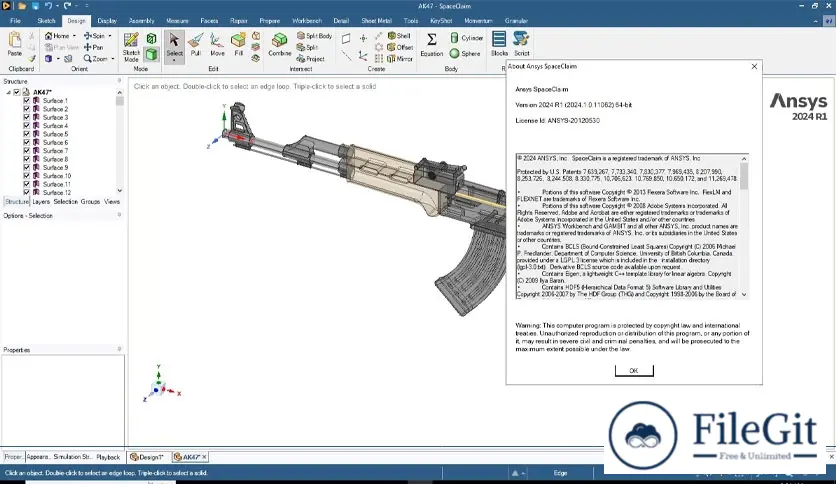Image resolution: width=836 pixels, height=484 pixels.
Task: Open the Script tool
Action: (x=521, y=44)
